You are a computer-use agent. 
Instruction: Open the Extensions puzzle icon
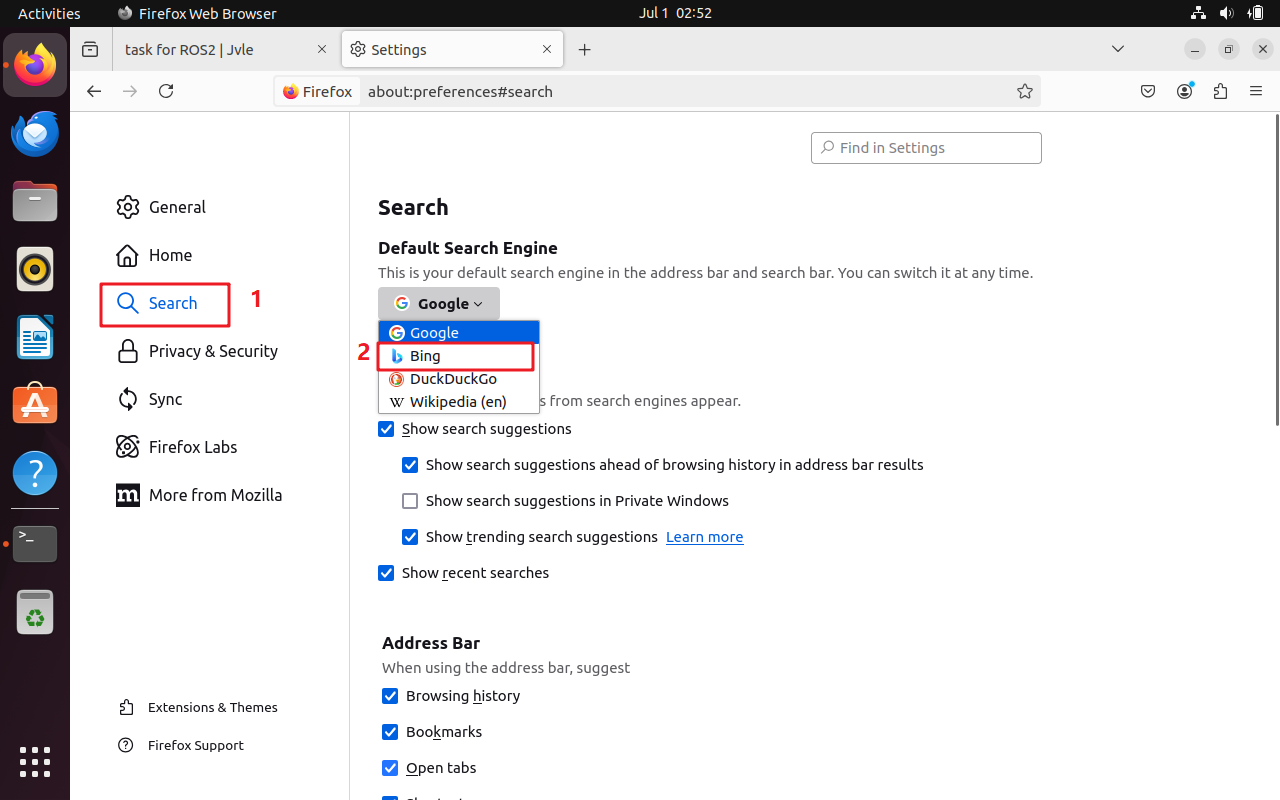[x=1220, y=91]
